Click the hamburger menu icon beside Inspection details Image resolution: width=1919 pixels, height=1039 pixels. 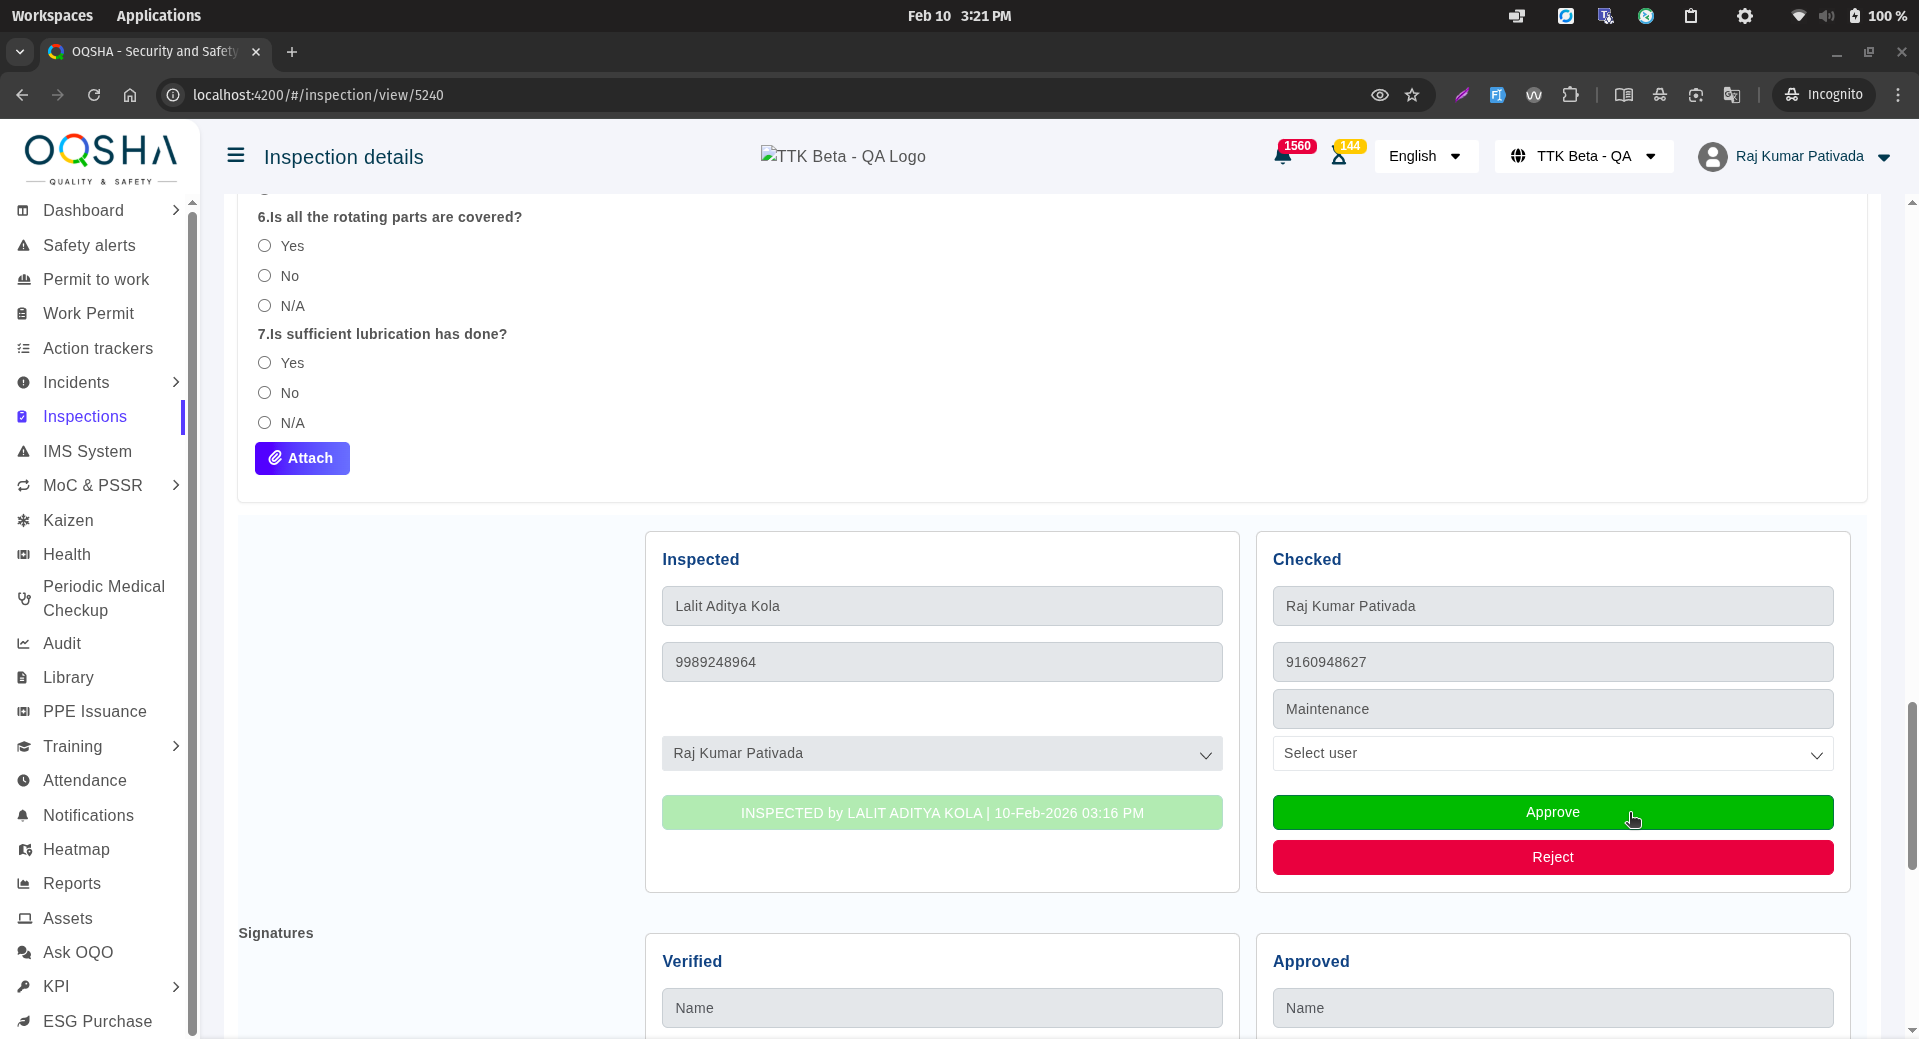coord(236,155)
